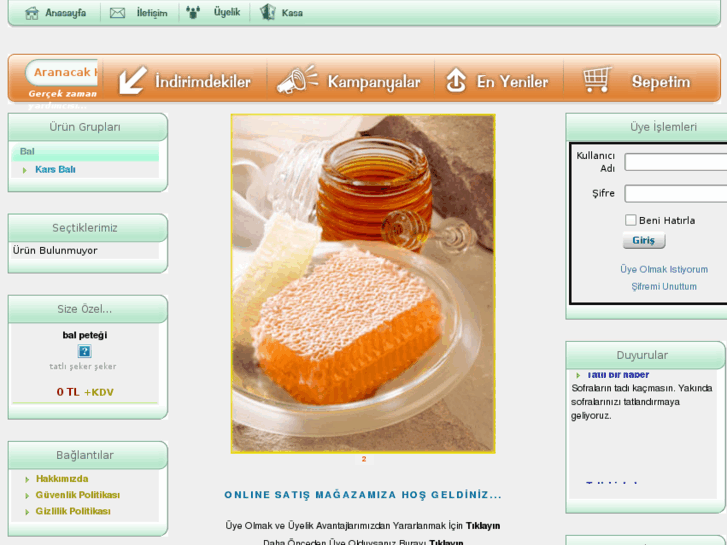Open the Gizlilik Politikası link
Image resolution: width=727 pixels, height=545 pixels.
click(73, 512)
